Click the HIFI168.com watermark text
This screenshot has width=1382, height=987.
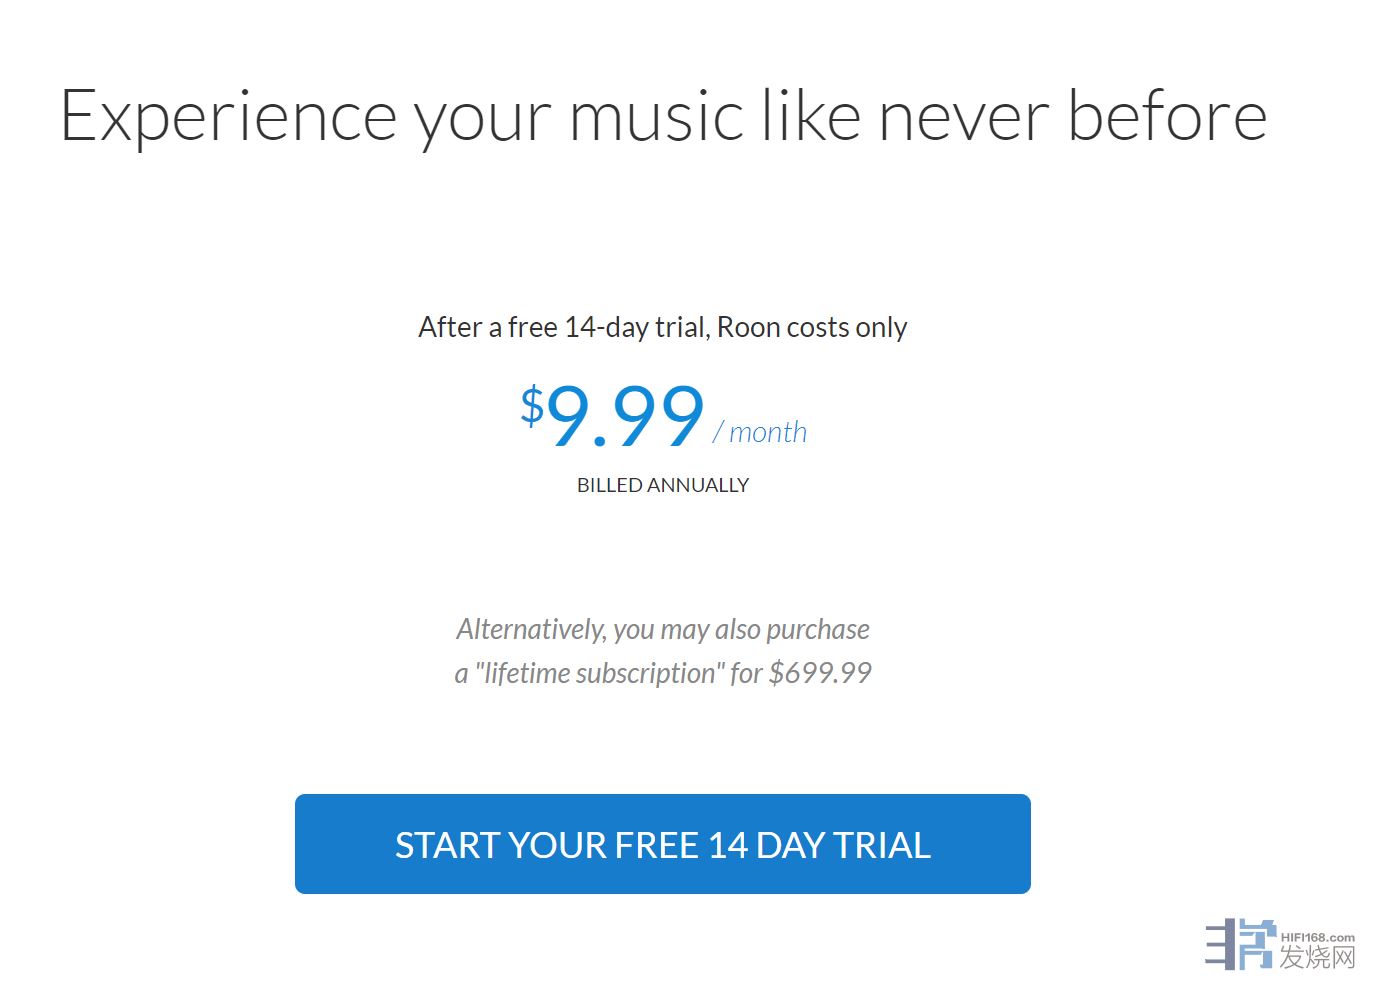coord(1317,937)
